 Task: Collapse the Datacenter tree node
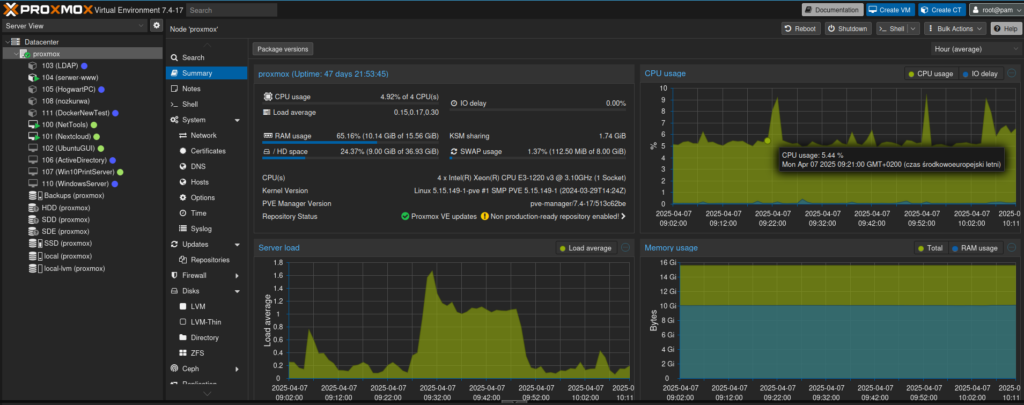pos(7,42)
